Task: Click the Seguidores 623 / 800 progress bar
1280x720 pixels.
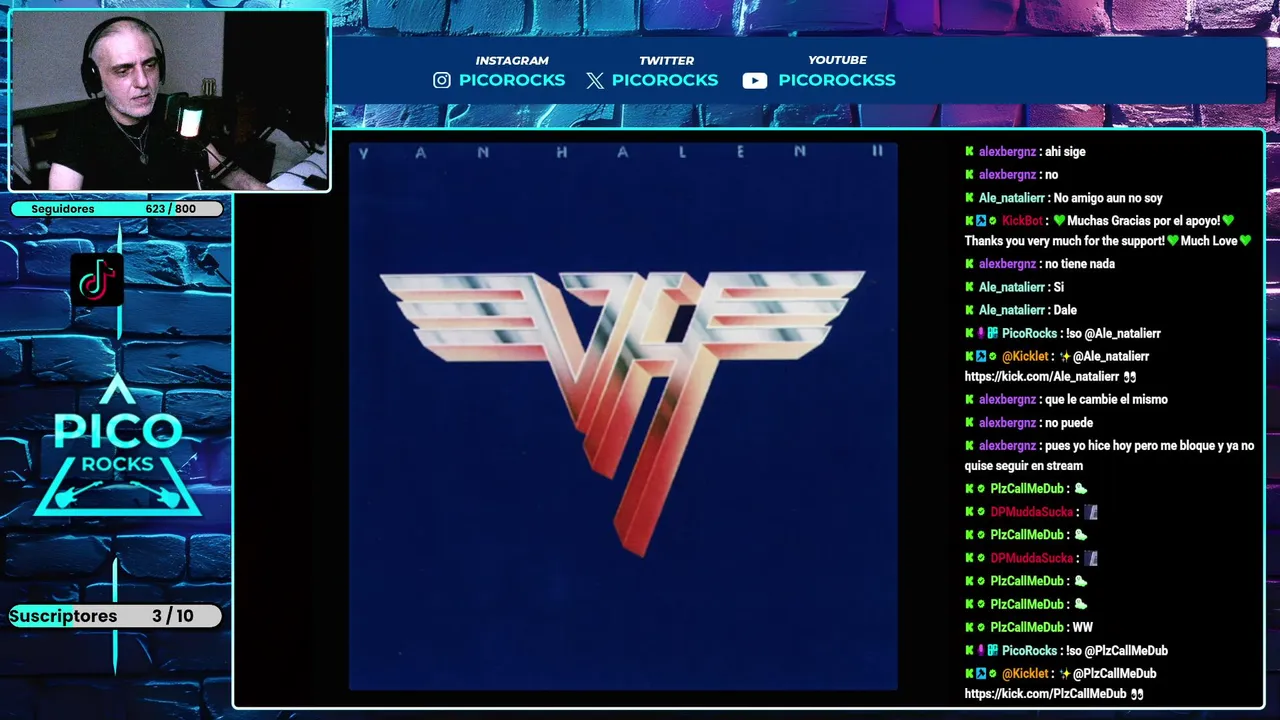Action: [x=116, y=209]
